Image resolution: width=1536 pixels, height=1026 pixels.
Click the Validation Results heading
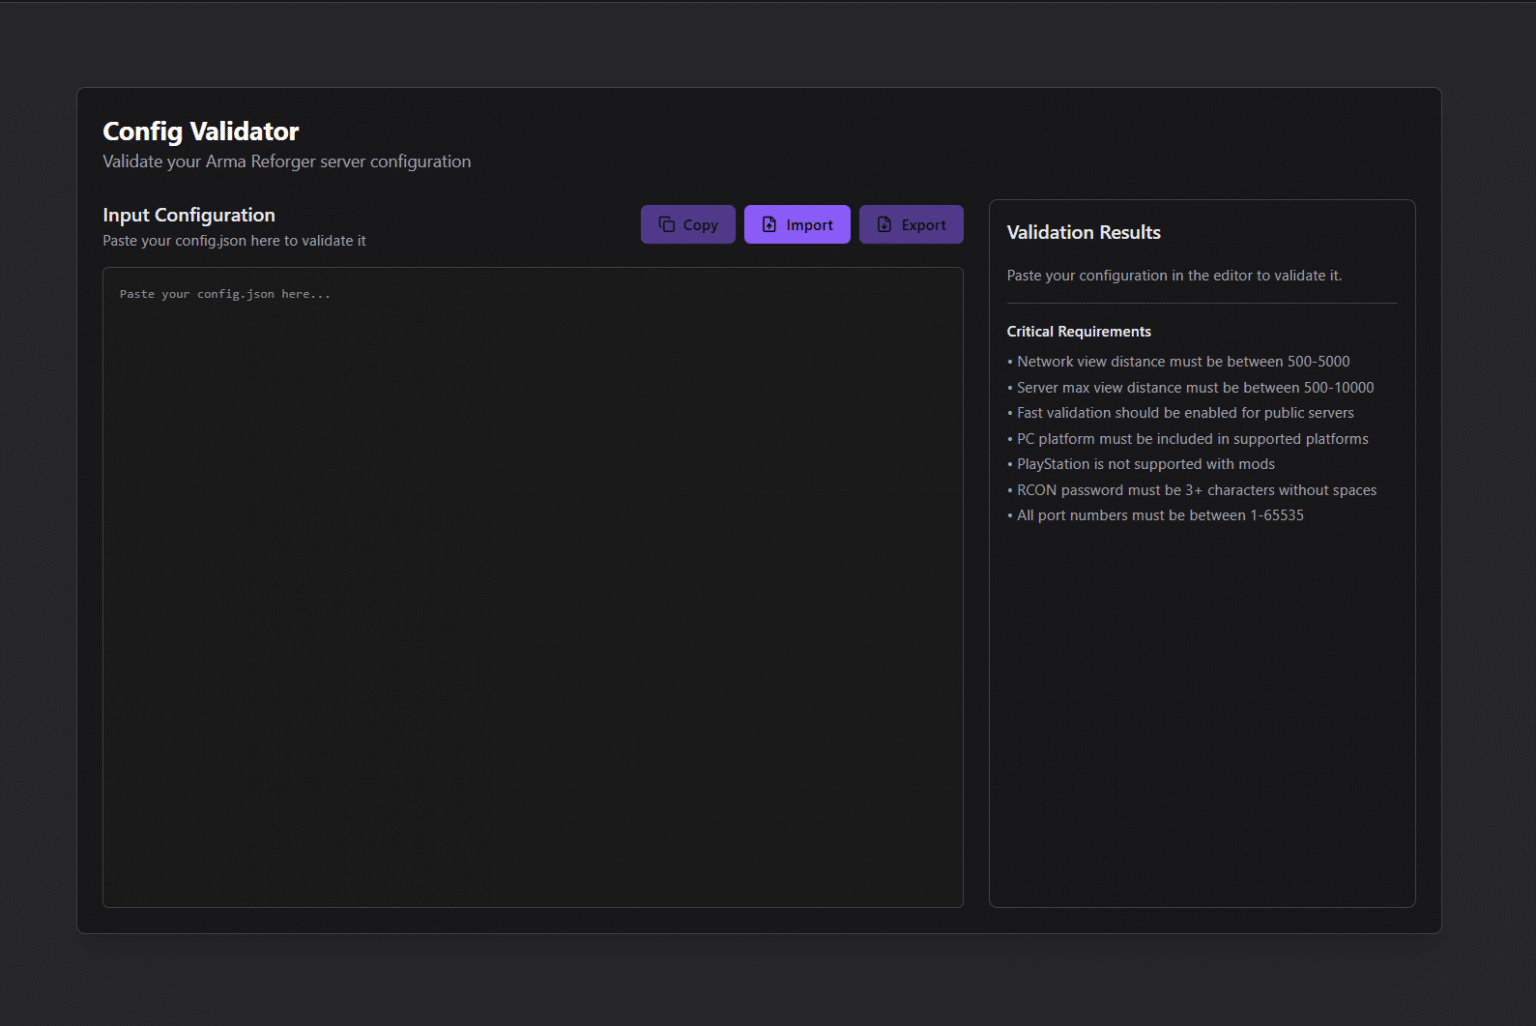[x=1083, y=232]
